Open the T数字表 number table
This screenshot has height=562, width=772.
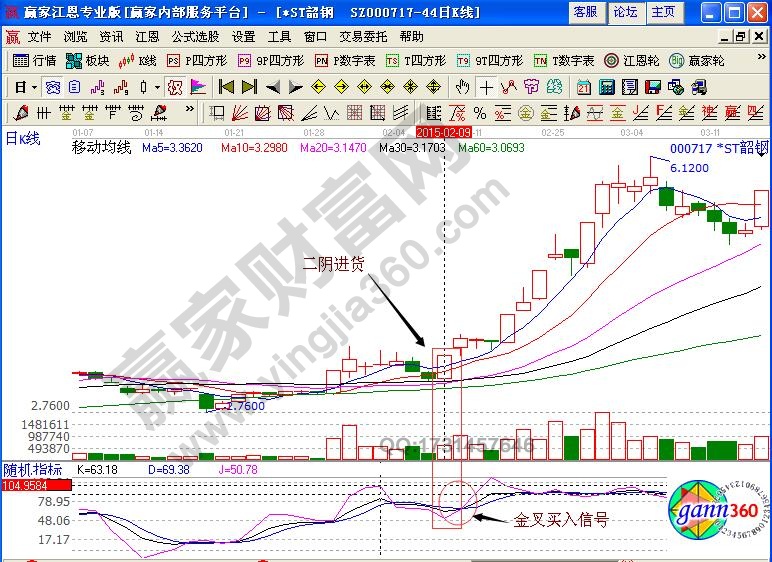point(564,60)
